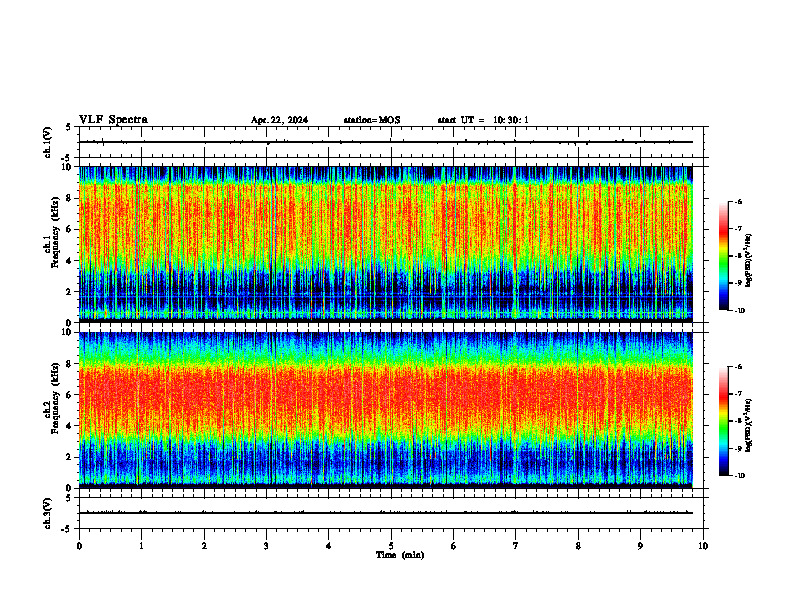Click ch.2 frequency tick label "8"
The image size is (792, 612).
click(70, 364)
